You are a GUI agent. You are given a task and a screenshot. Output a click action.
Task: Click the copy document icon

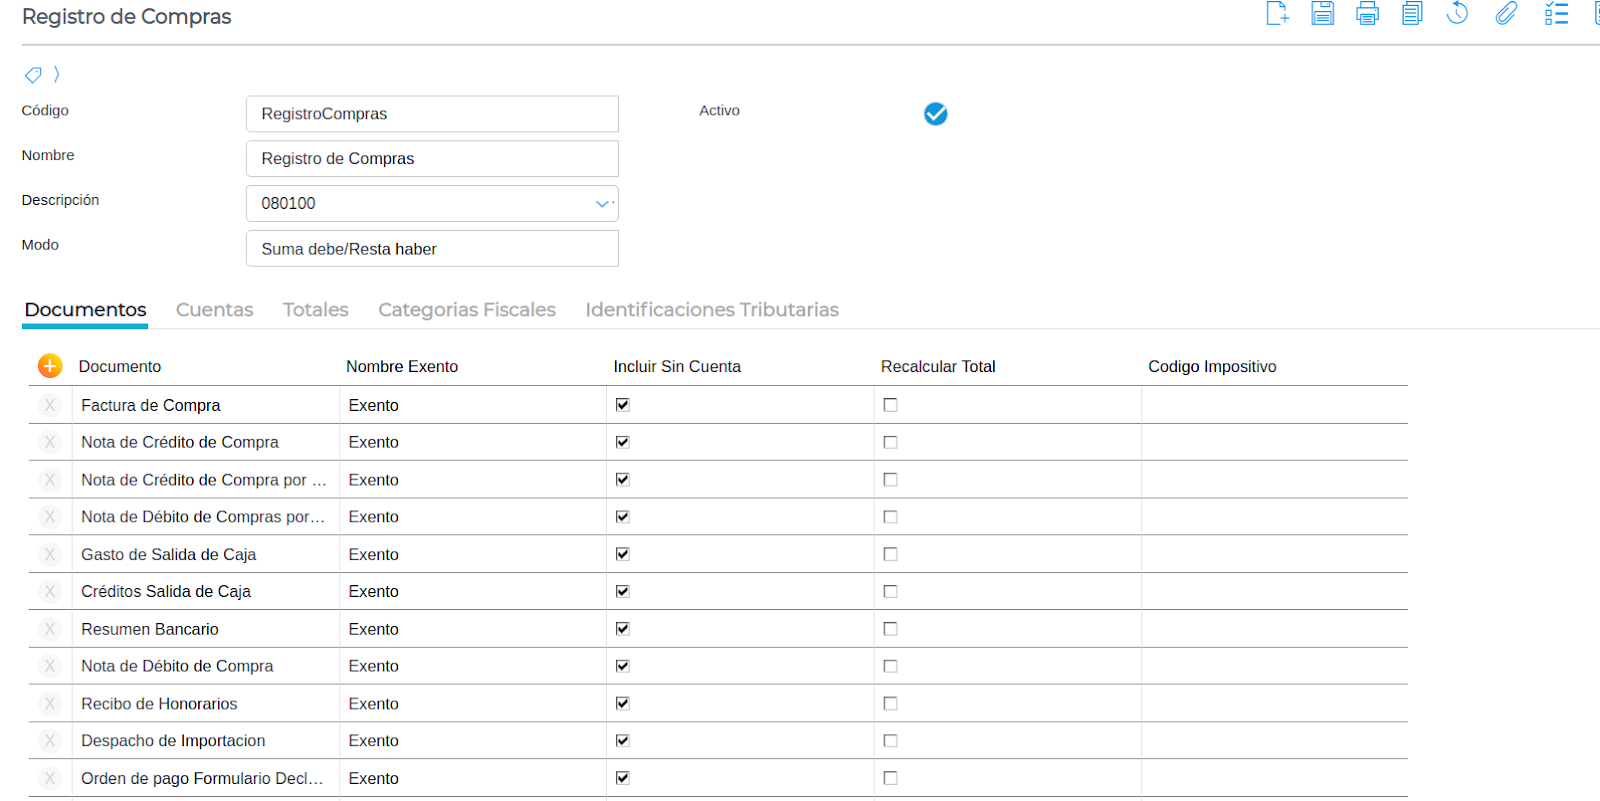(1412, 14)
